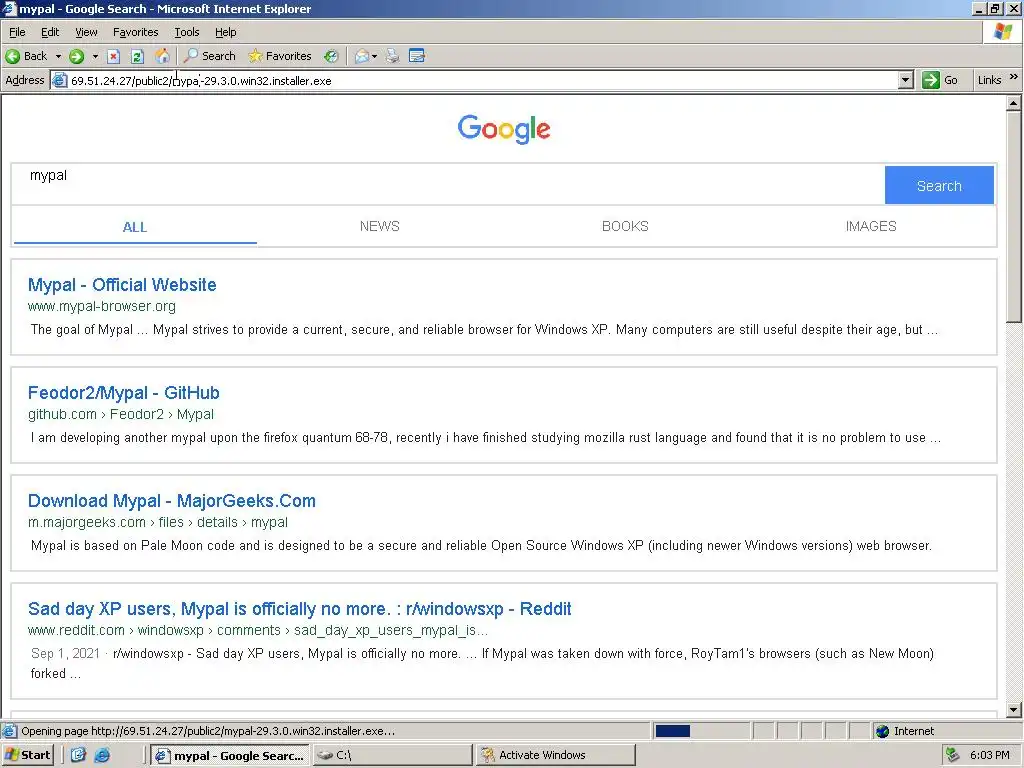Print the page with the printer icon

[392, 56]
